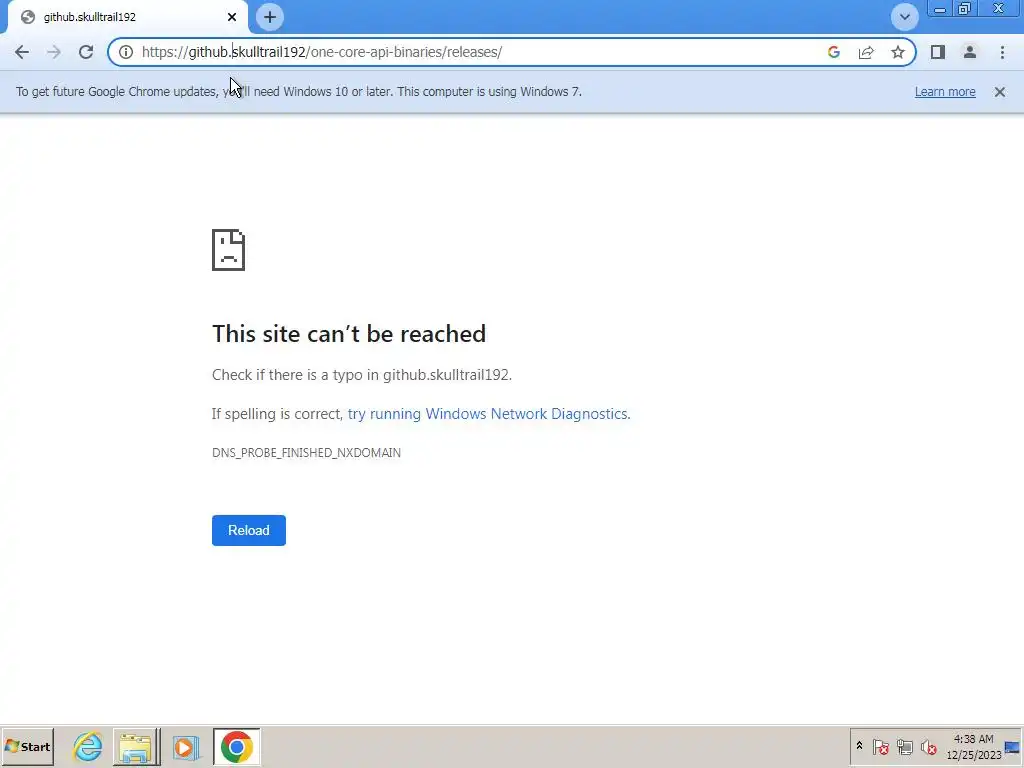The height and width of the screenshot is (768, 1024).
Task: Click the Learn more link
Action: [945, 92]
